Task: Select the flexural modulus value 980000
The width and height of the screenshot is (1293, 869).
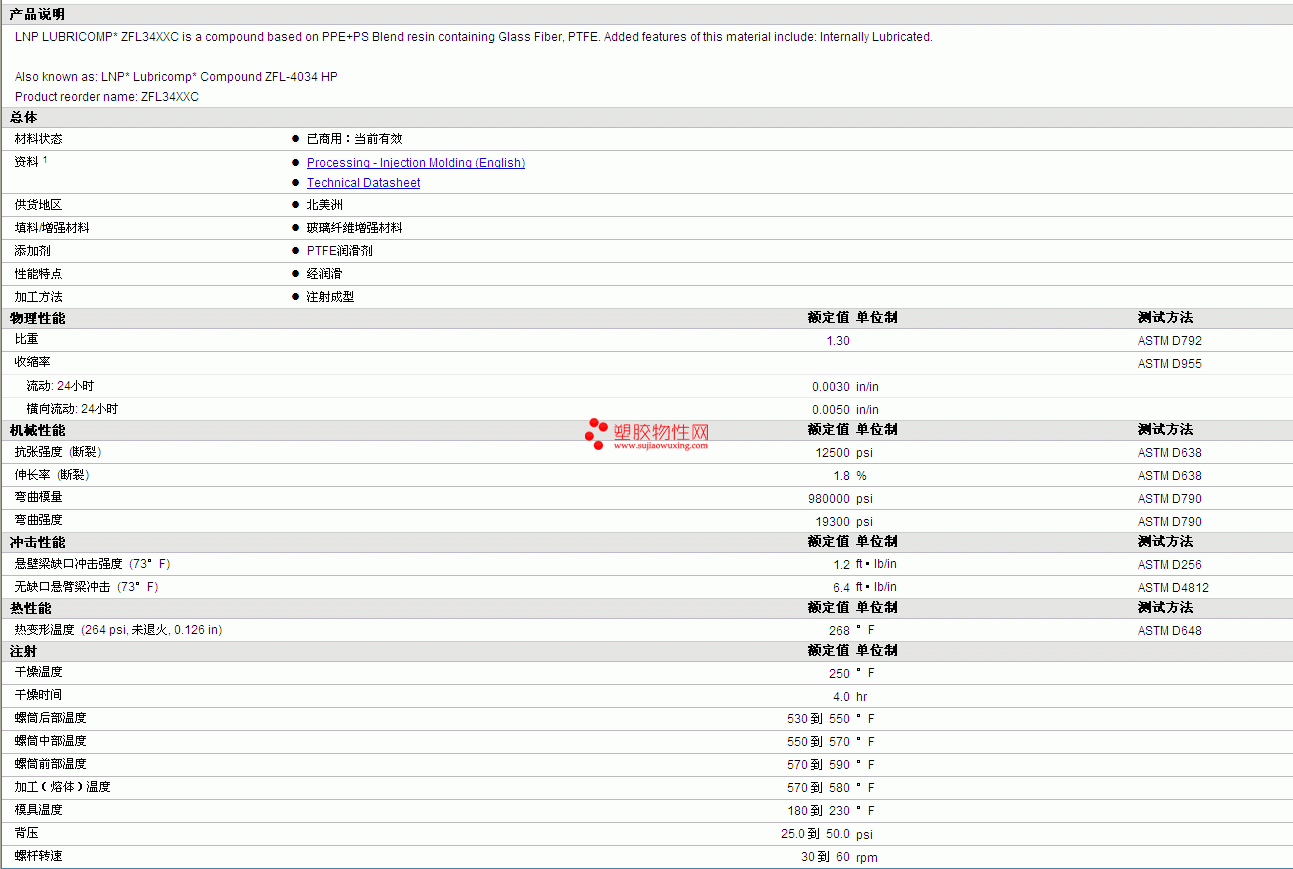Action: tap(829, 499)
